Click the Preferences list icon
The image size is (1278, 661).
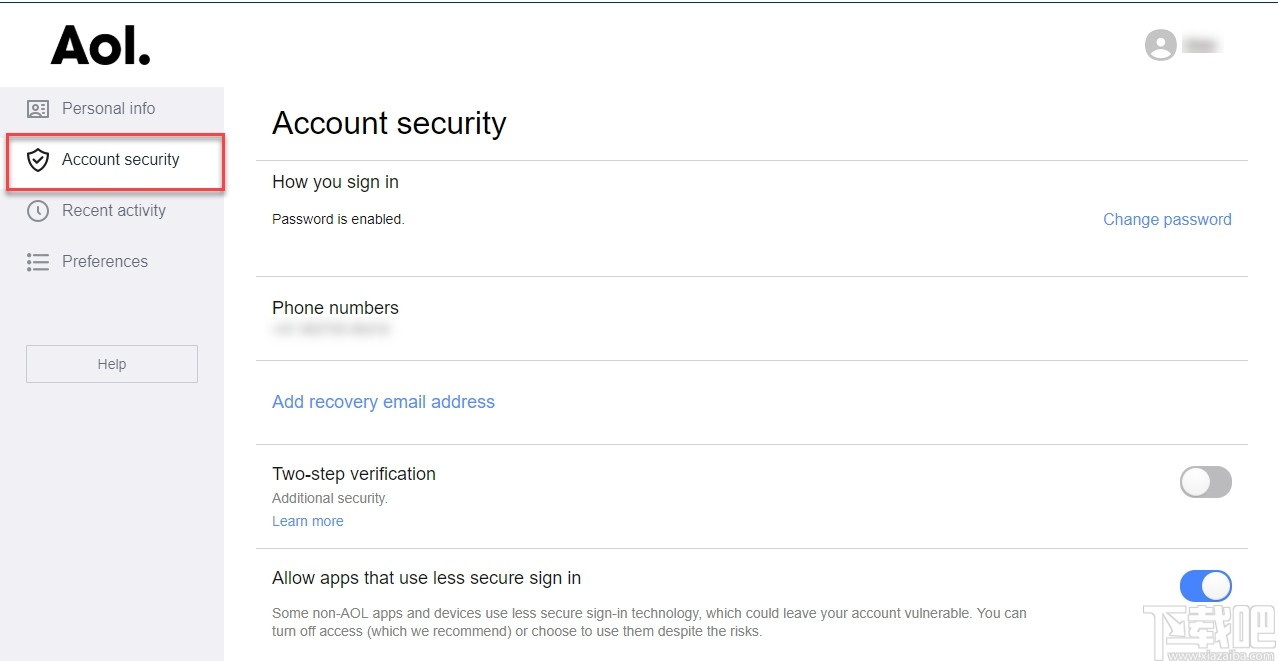[38, 262]
